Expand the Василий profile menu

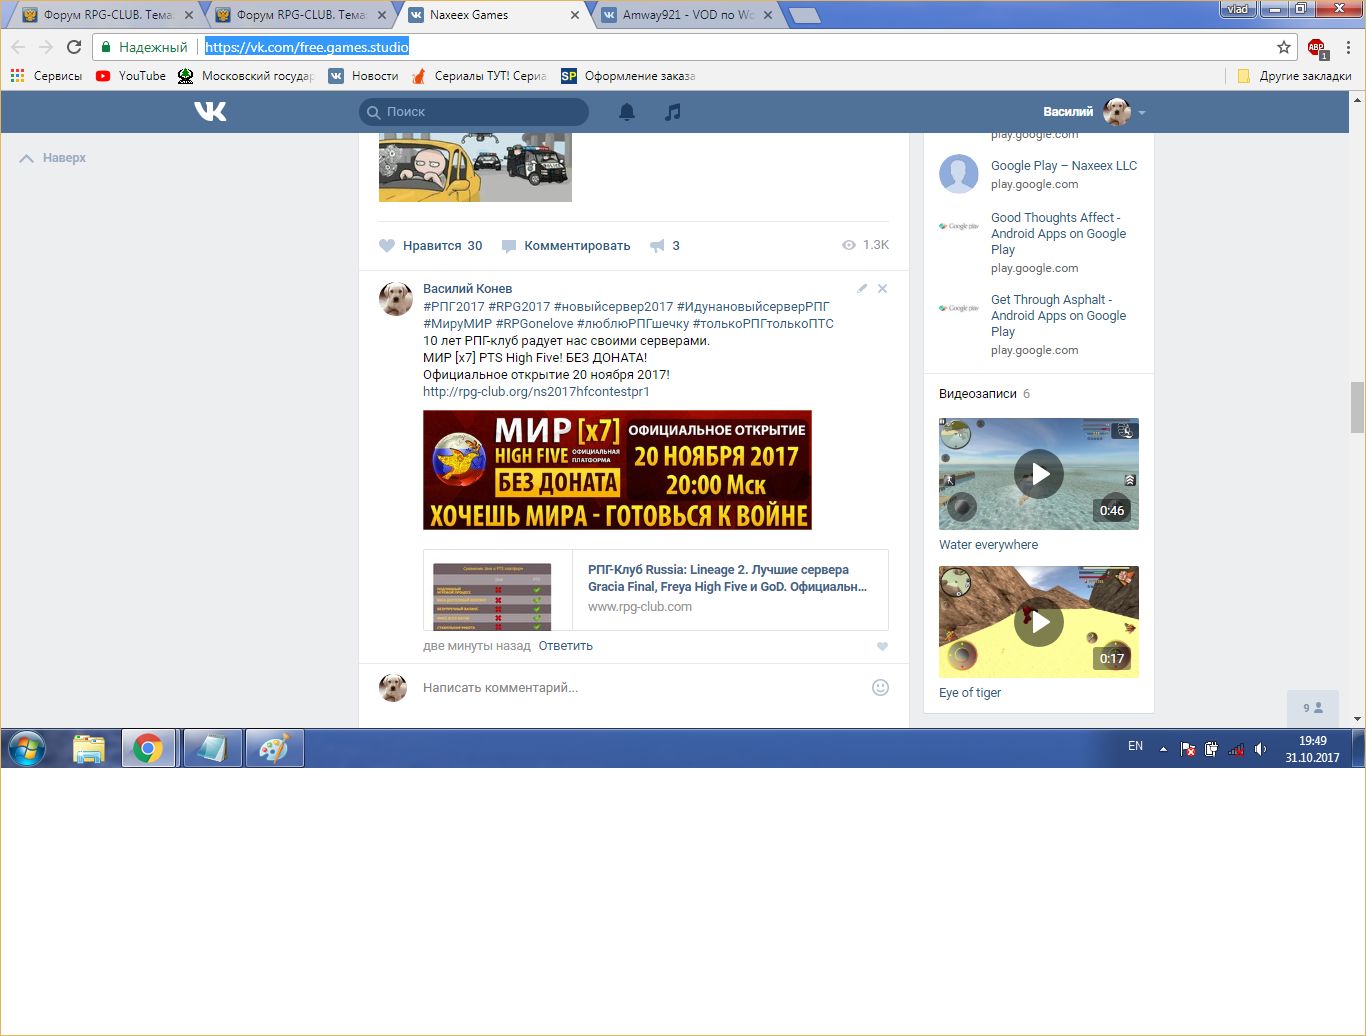(x=1094, y=112)
